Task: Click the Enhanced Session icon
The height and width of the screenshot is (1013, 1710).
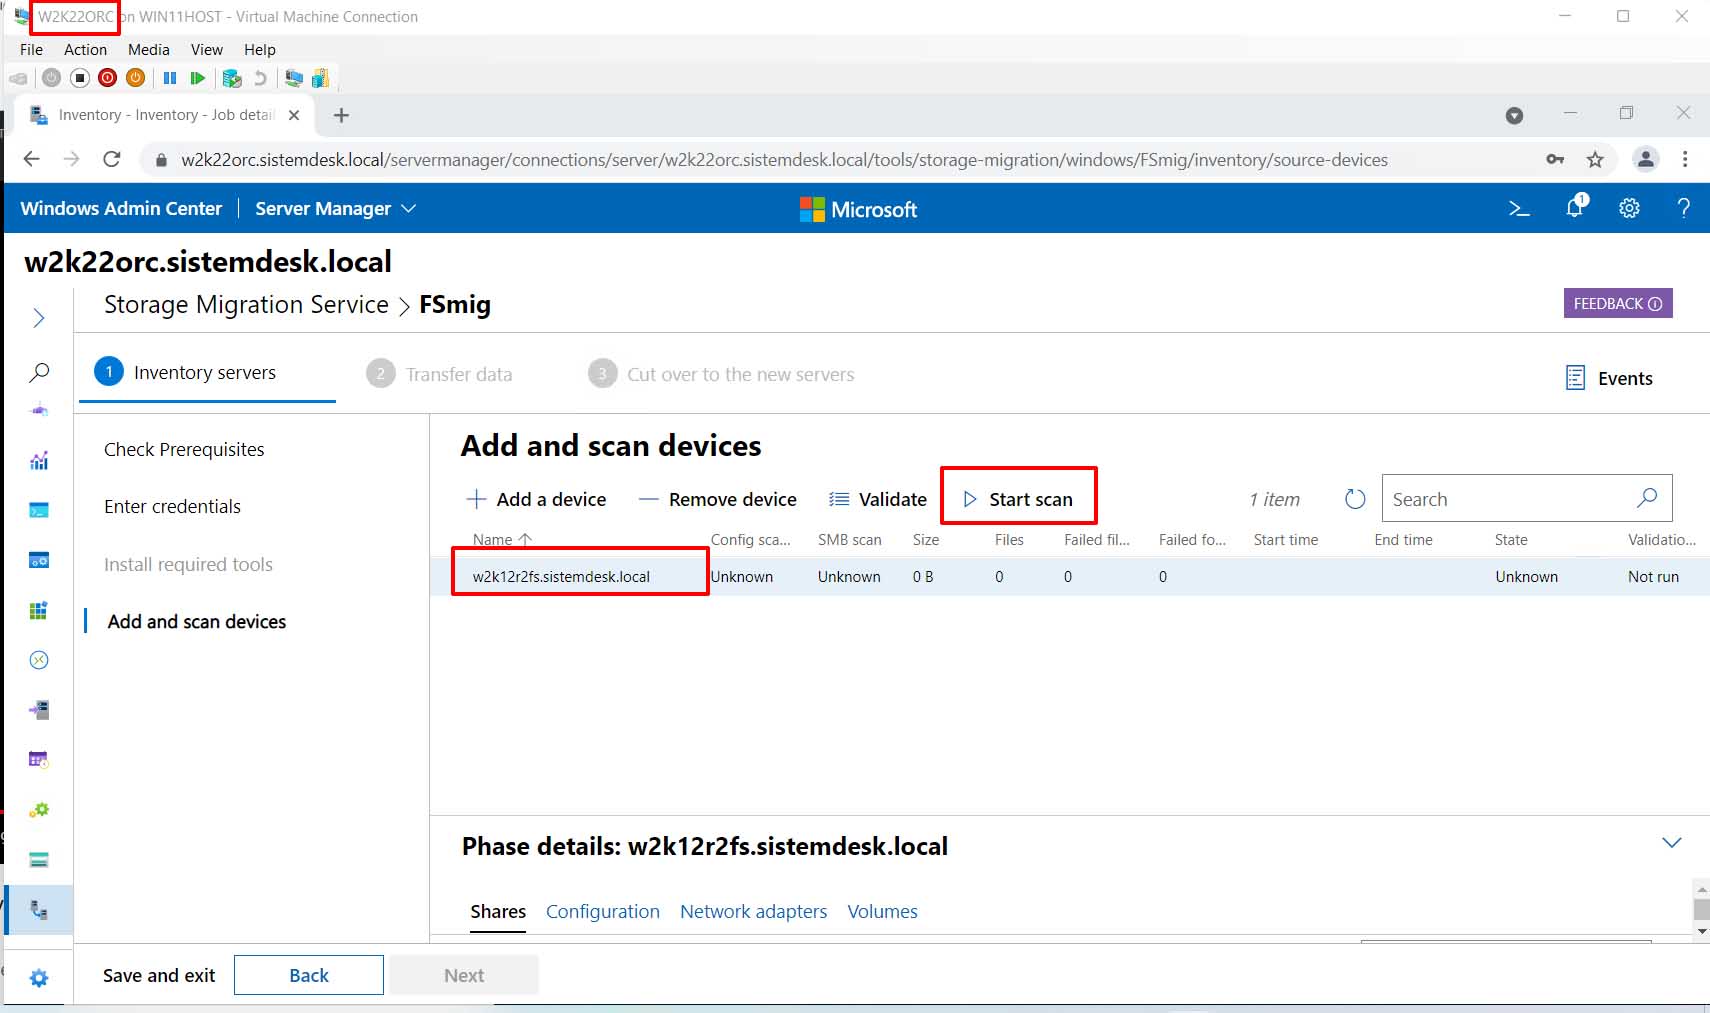Action: (294, 78)
